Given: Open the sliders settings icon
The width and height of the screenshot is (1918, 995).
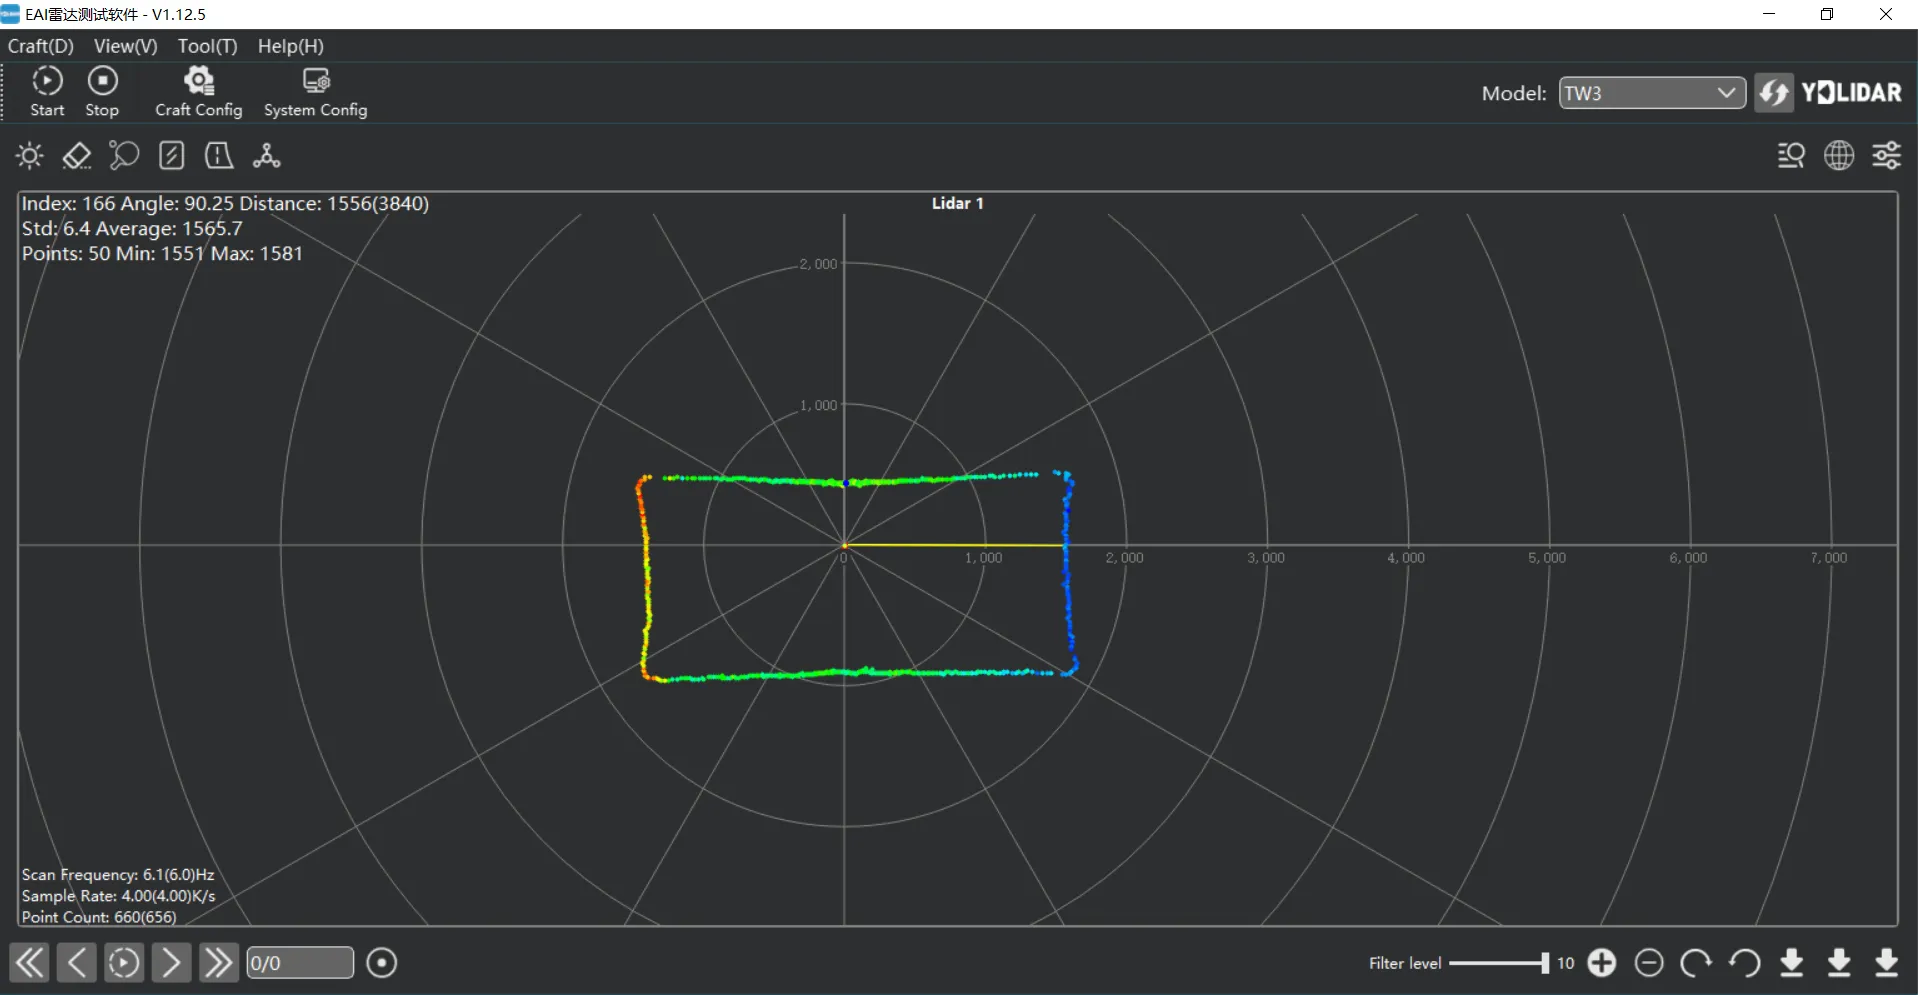Looking at the screenshot, I should pos(1887,155).
